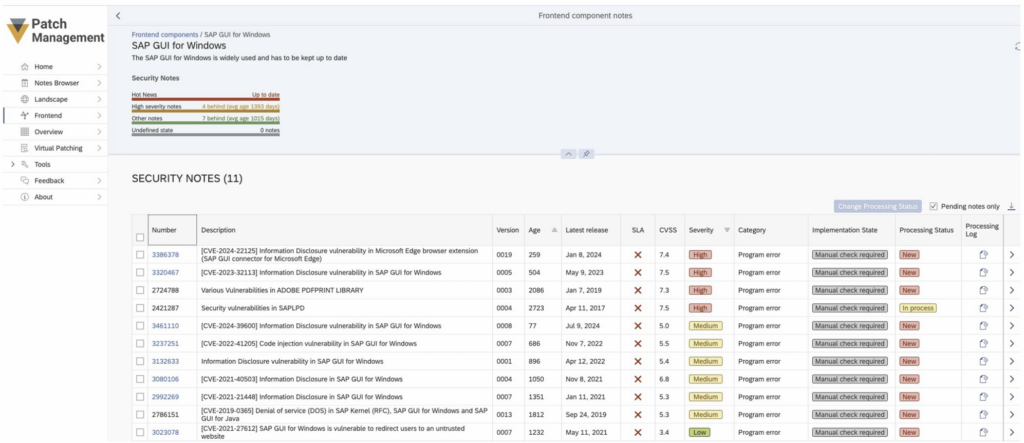Go to Virtual Patching in the sidebar
1024x443 pixels.
coord(58,148)
